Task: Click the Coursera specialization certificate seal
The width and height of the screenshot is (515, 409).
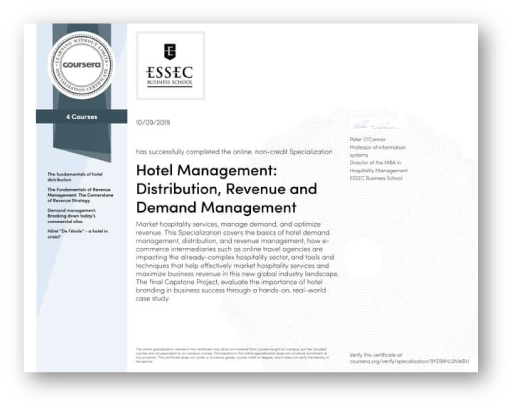Action: pos(81,65)
